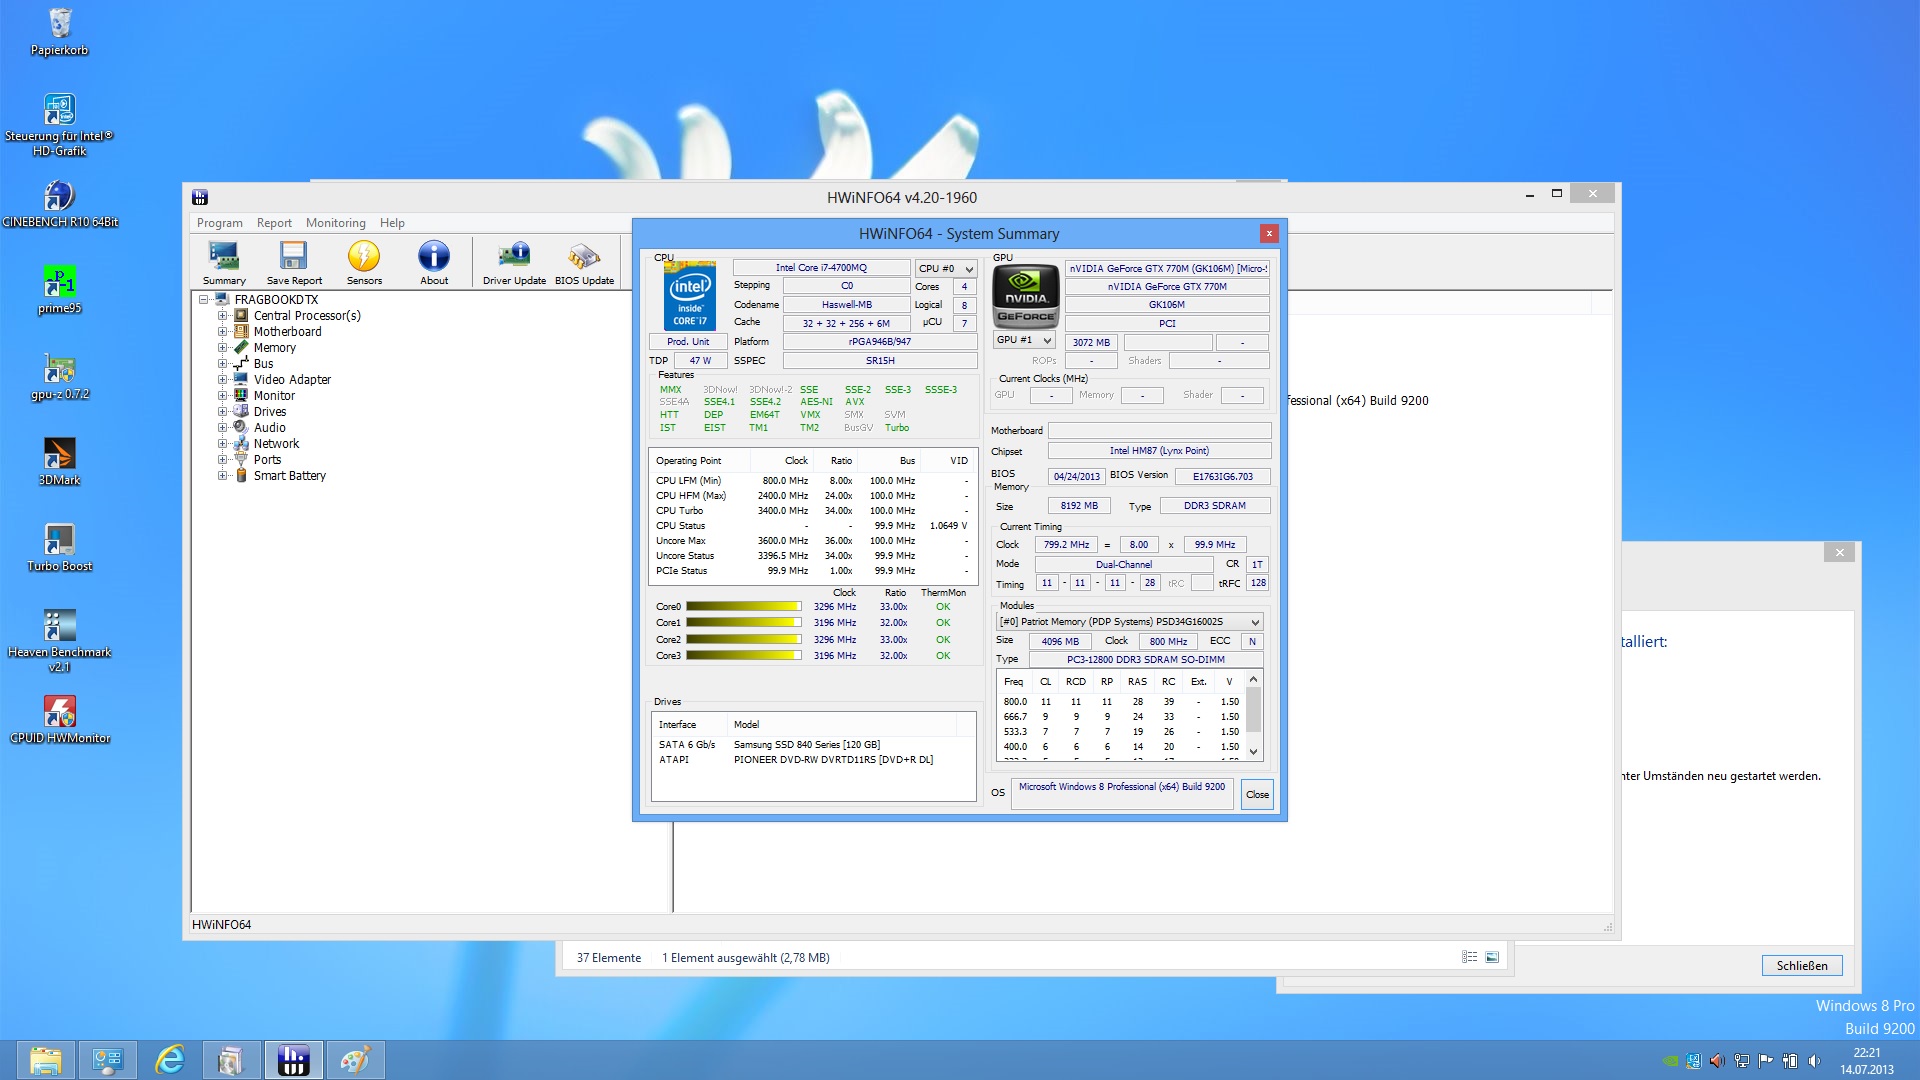Open the Report menu
Image resolution: width=1920 pixels, height=1080 pixels.
274,223
